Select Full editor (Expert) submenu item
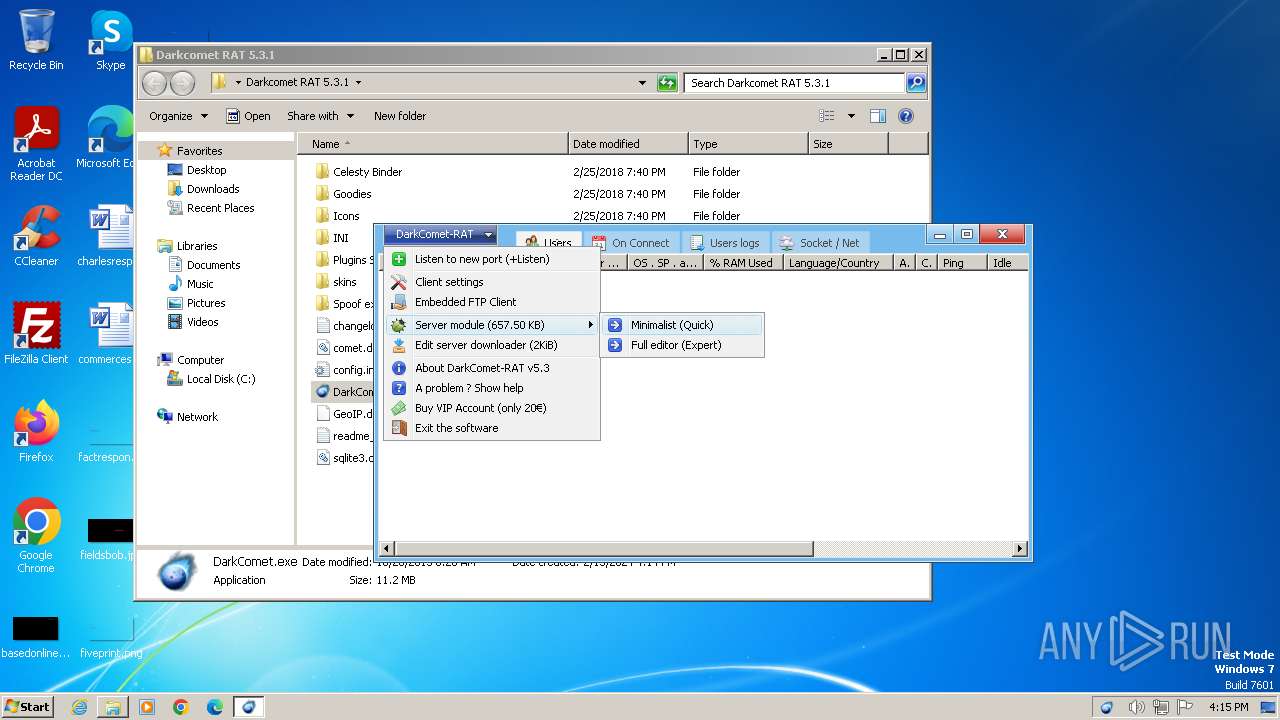Viewport: 1280px width, 720px height. click(682, 345)
